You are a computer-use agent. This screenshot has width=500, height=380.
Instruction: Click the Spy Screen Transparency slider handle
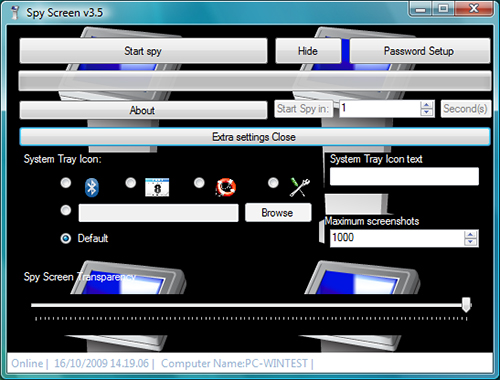(466, 305)
